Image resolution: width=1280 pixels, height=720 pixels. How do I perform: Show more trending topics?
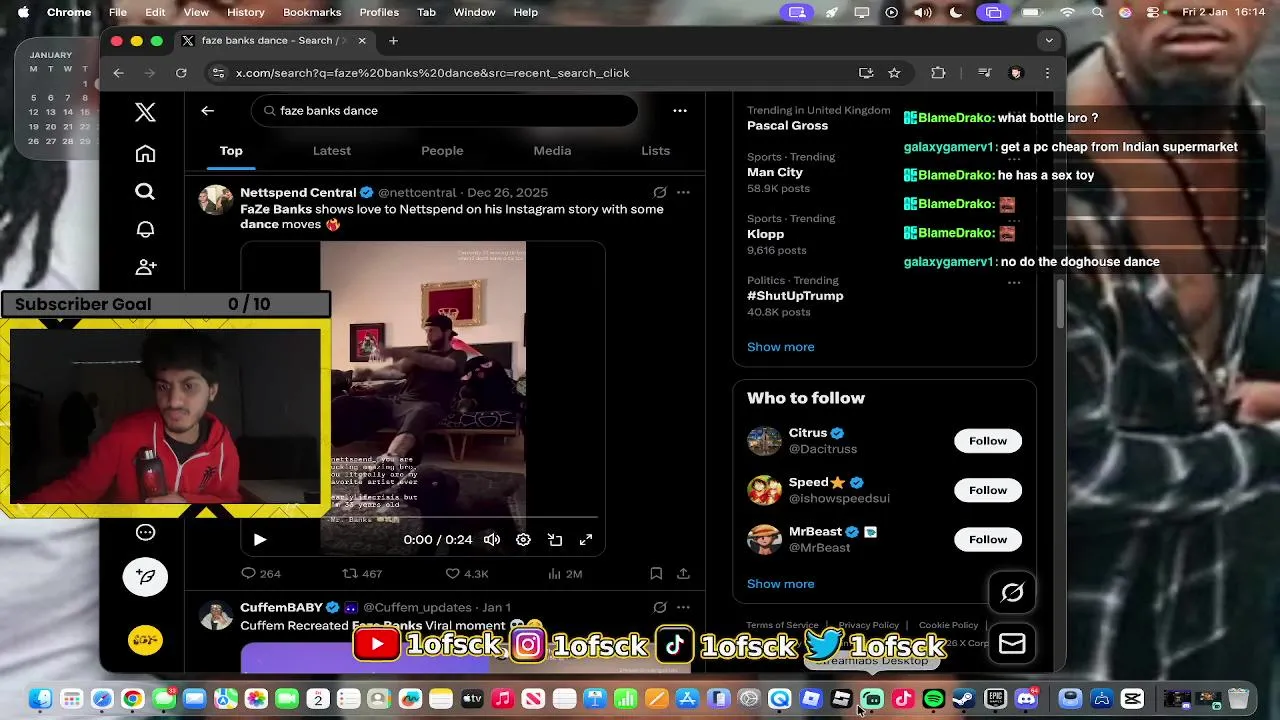tap(780, 347)
